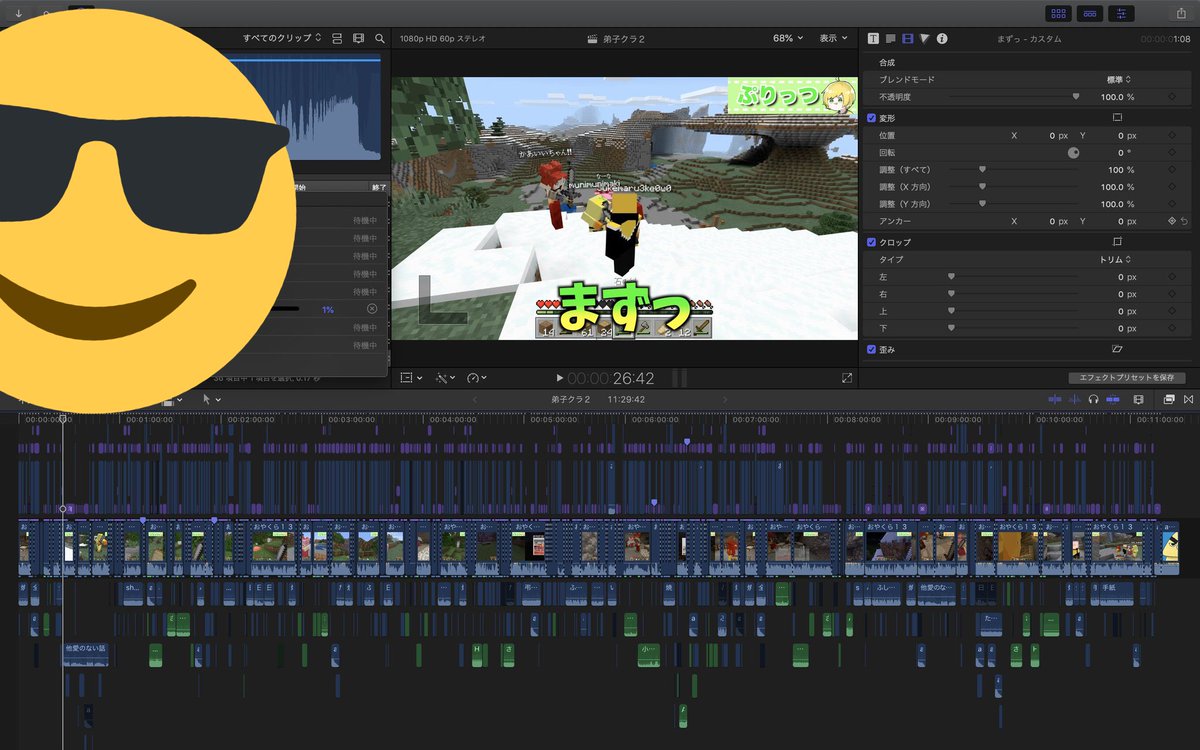Open the Text inspector tab (T icon)
This screenshot has height=750, width=1200.
click(873, 38)
